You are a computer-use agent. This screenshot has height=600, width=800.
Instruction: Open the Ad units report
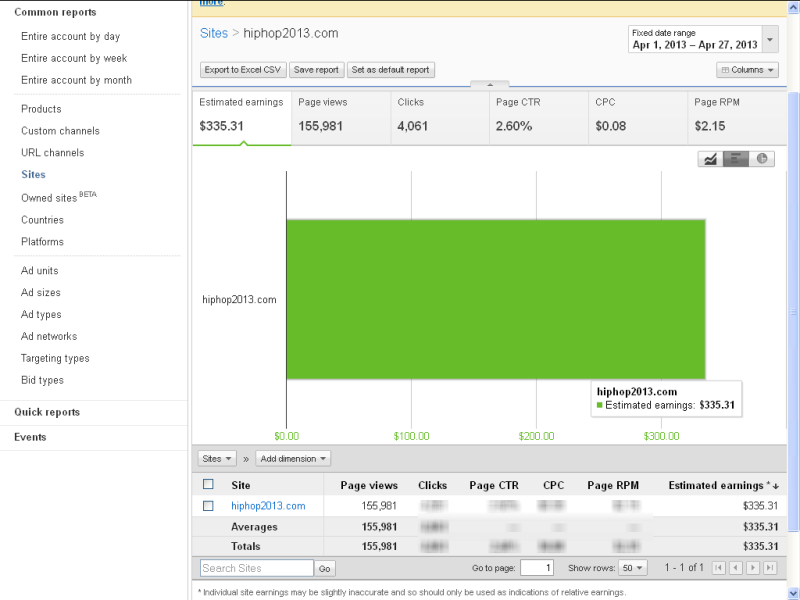coord(40,270)
